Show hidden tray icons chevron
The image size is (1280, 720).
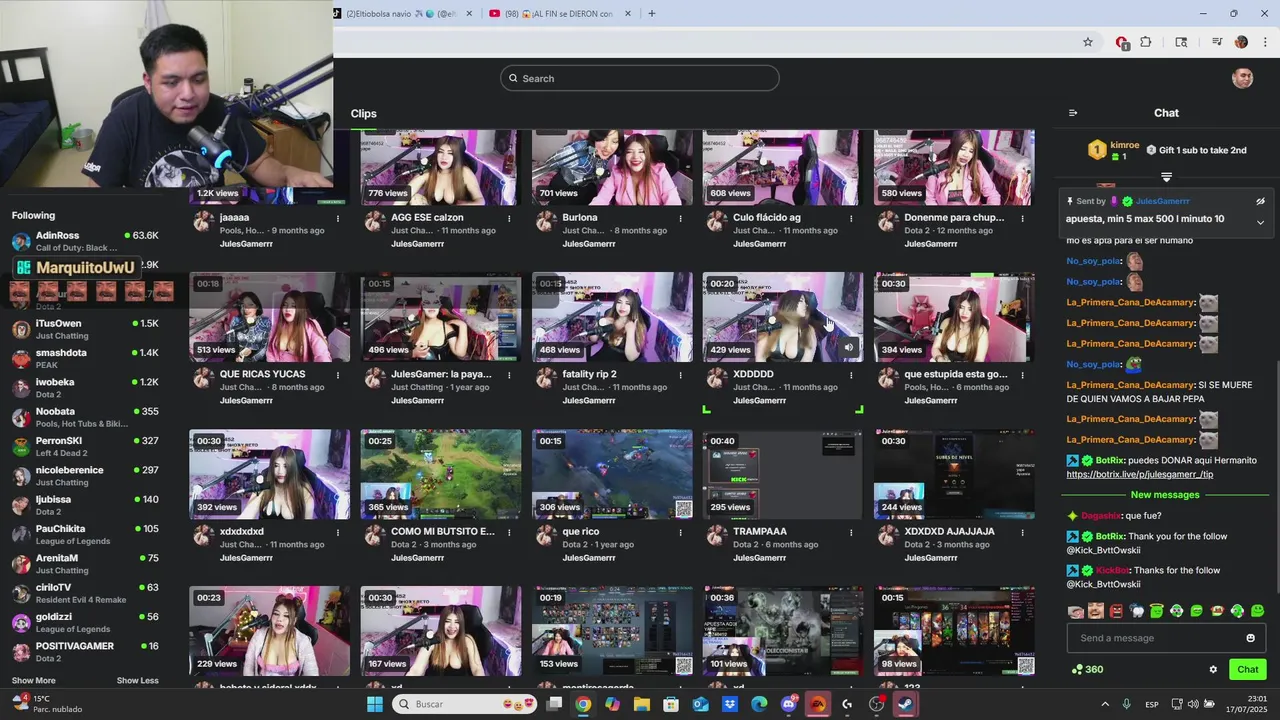1105,704
